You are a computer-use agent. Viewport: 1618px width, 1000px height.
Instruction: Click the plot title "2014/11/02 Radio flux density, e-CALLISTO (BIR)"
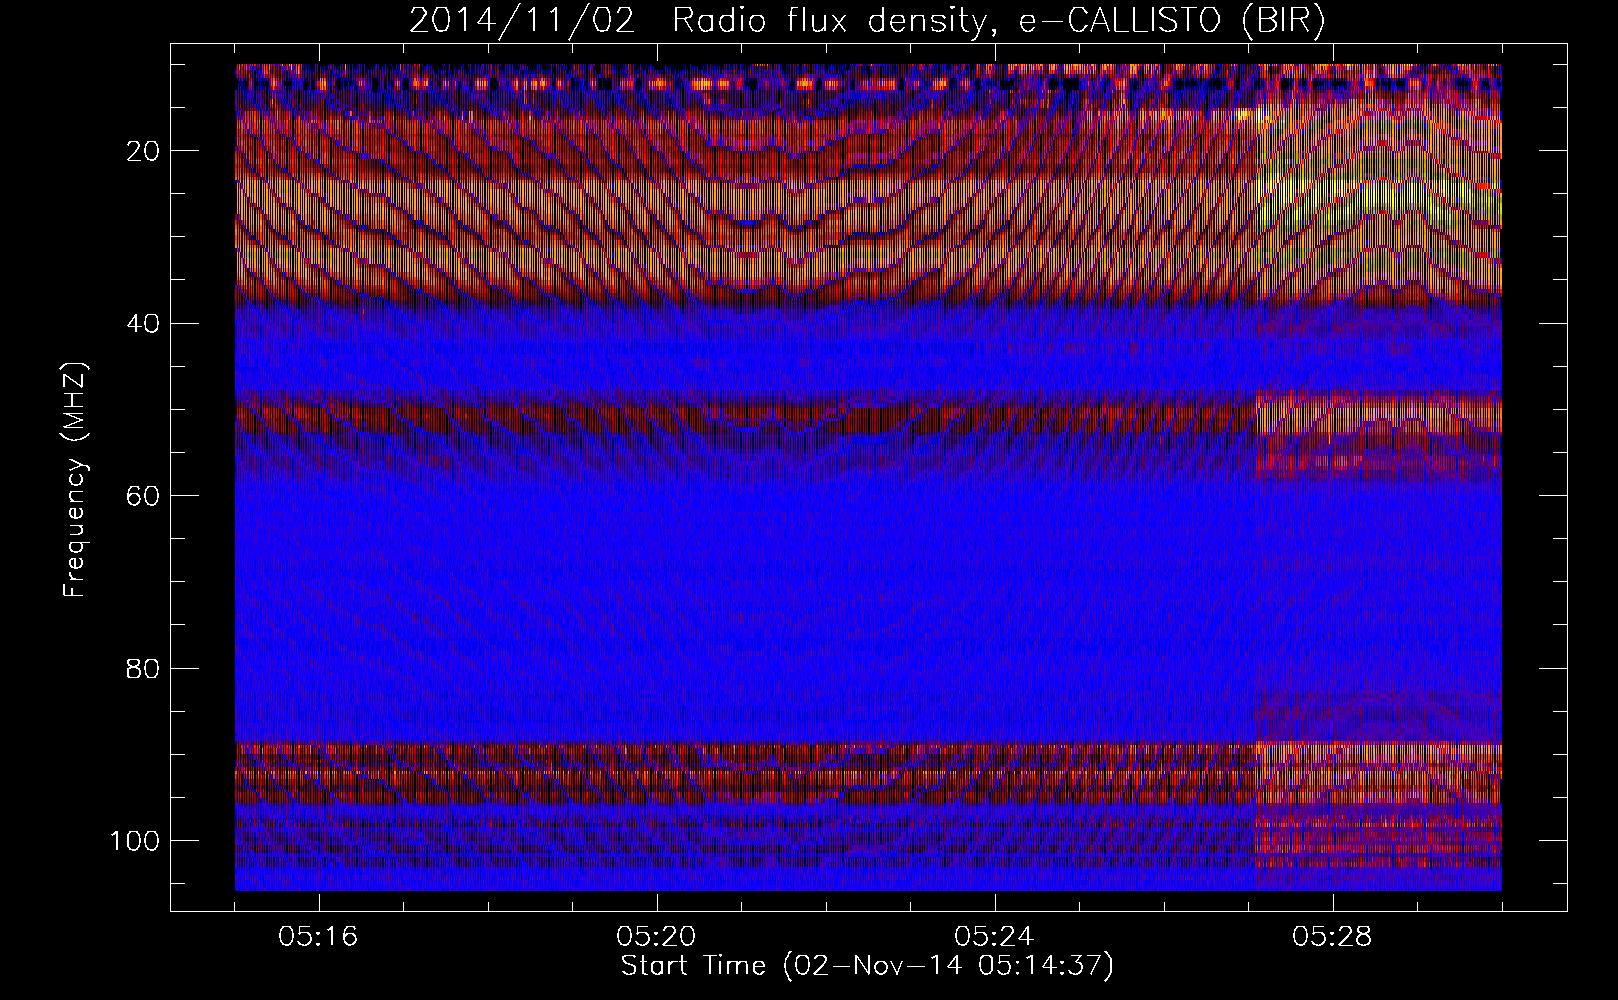(867, 21)
